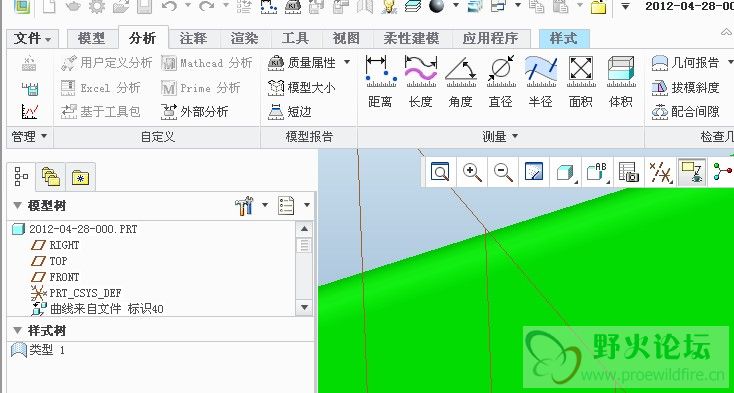Toggle datum display filter in view toolbar
This screenshot has height=393, width=734.
pos(660,173)
